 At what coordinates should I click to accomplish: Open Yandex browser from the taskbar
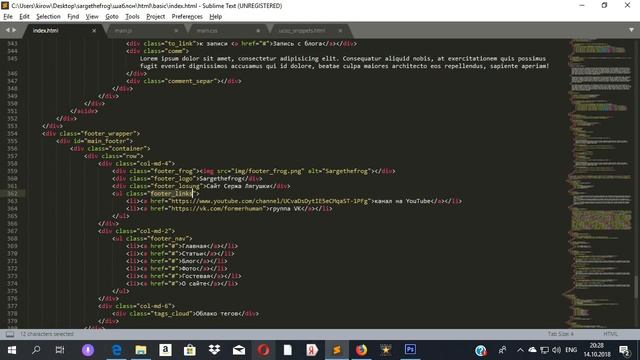click(x=312, y=350)
